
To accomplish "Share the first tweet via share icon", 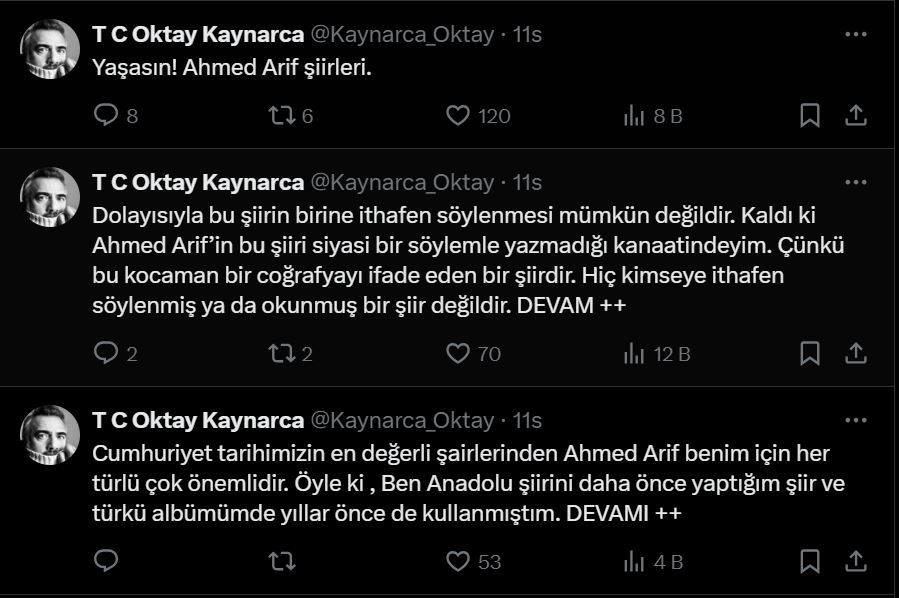I will point(855,115).
